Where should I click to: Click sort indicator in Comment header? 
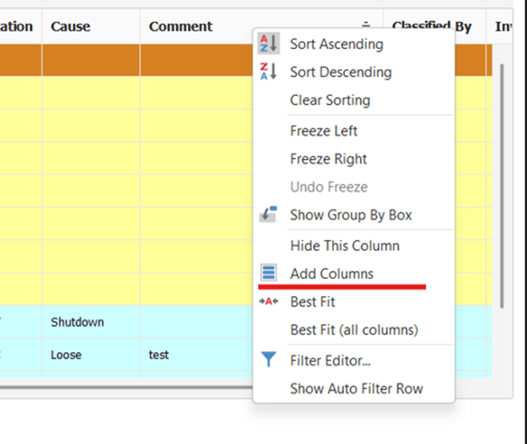tap(366, 25)
